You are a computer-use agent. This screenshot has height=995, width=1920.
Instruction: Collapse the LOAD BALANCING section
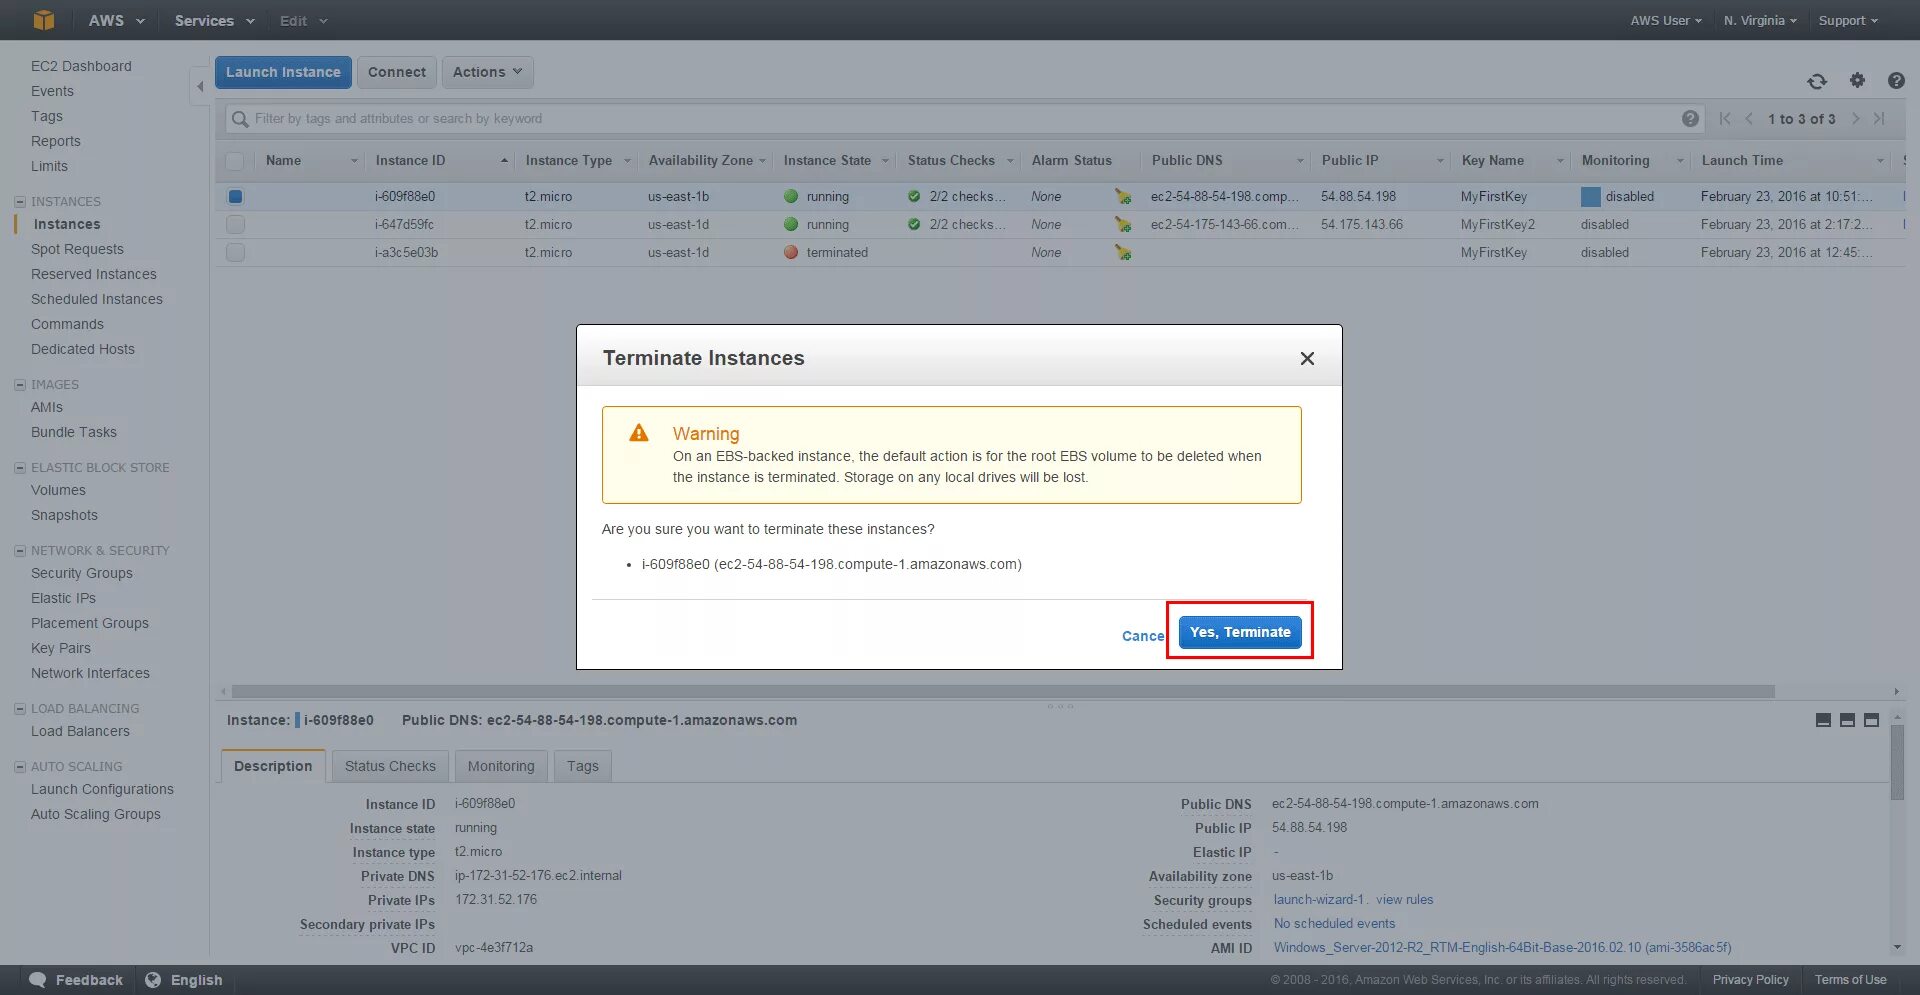(20, 709)
